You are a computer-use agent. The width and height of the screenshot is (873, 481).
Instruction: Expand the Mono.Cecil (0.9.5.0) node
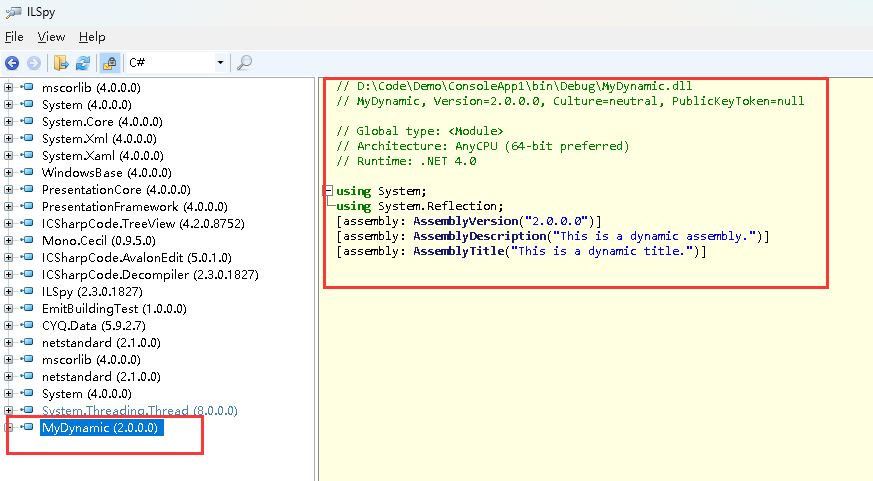pyautogui.click(x=8, y=240)
